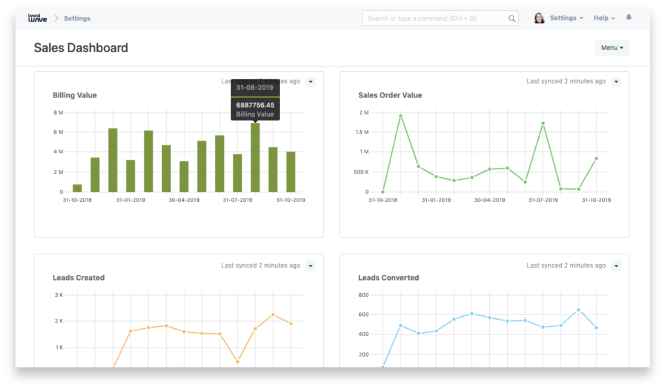The width and height of the screenshot is (666, 390).
Task: Open the Help dropdown menu
Action: click(604, 18)
